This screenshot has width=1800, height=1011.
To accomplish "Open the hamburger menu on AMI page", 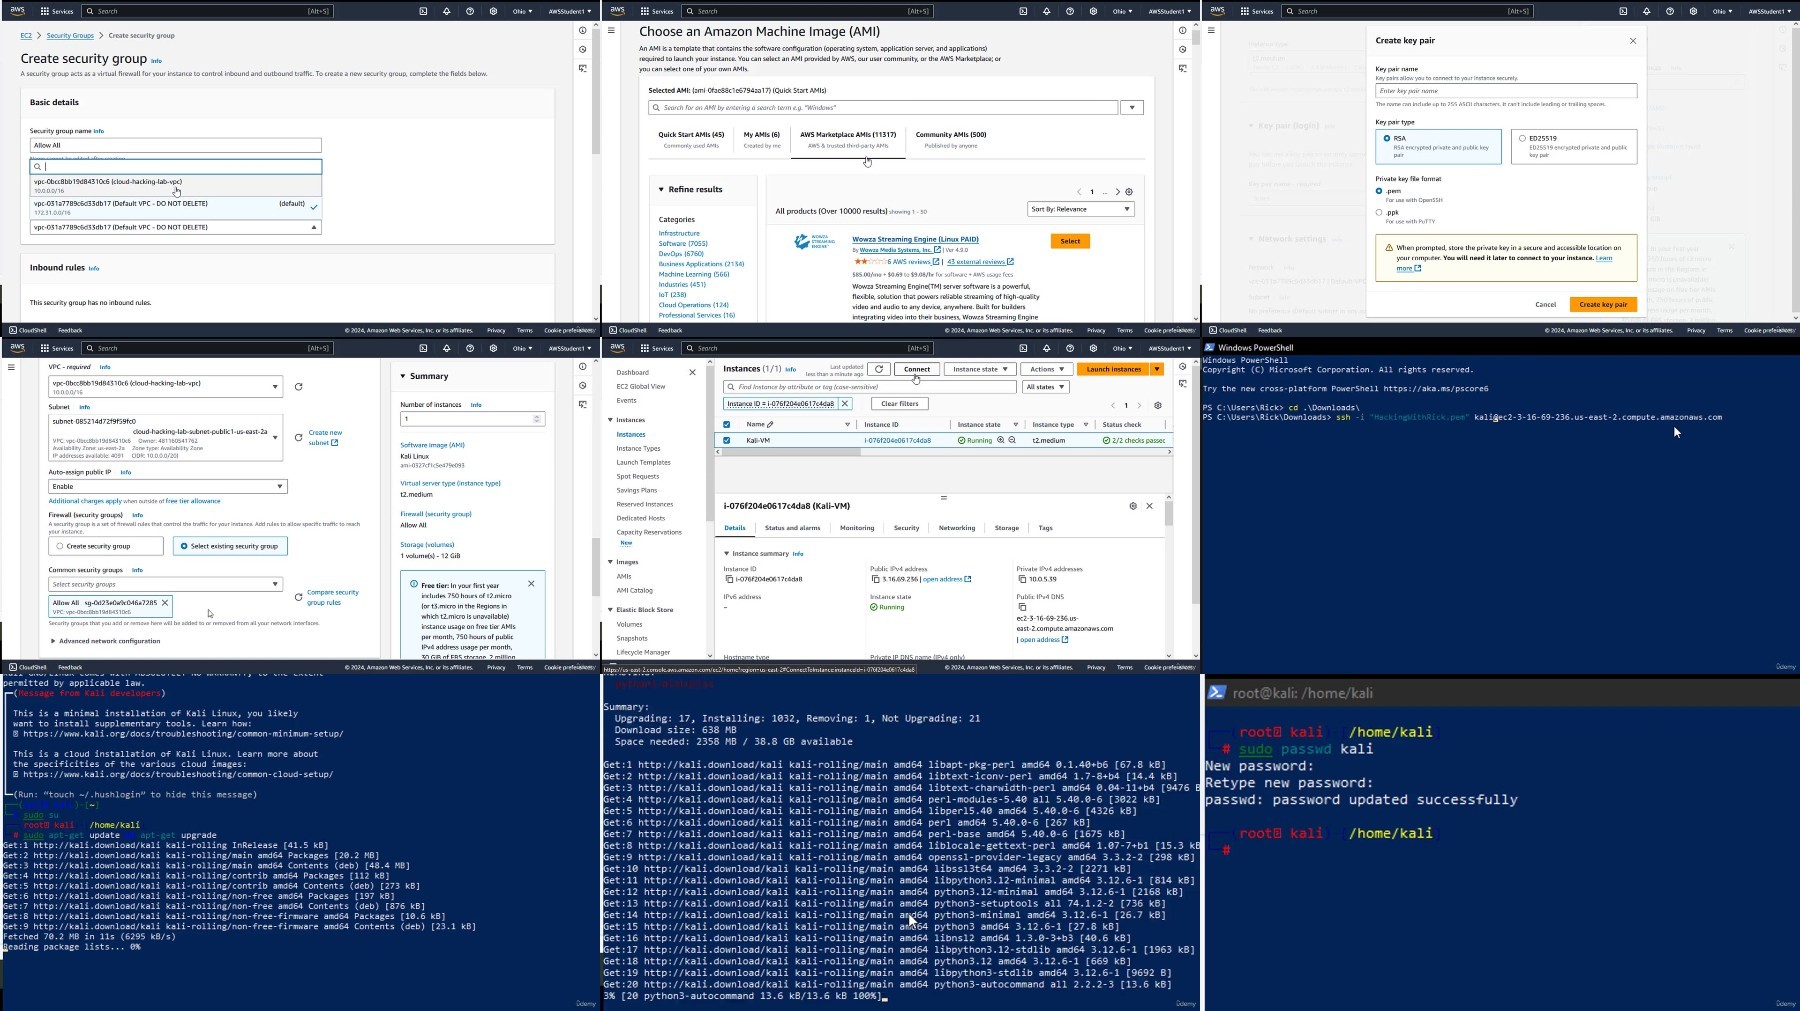I will (x=611, y=30).
